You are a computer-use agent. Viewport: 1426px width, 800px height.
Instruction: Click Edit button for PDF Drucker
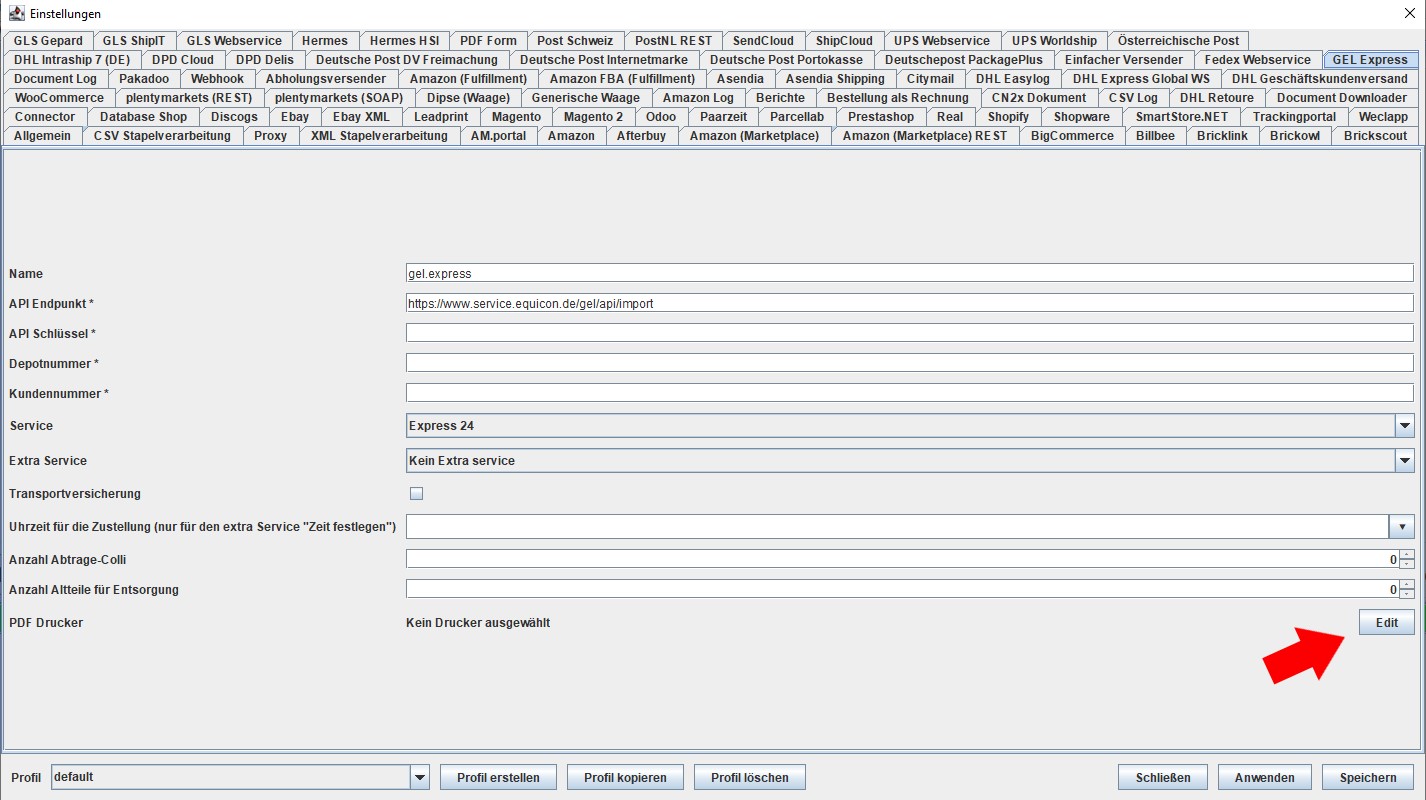click(x=1387, y=622)
